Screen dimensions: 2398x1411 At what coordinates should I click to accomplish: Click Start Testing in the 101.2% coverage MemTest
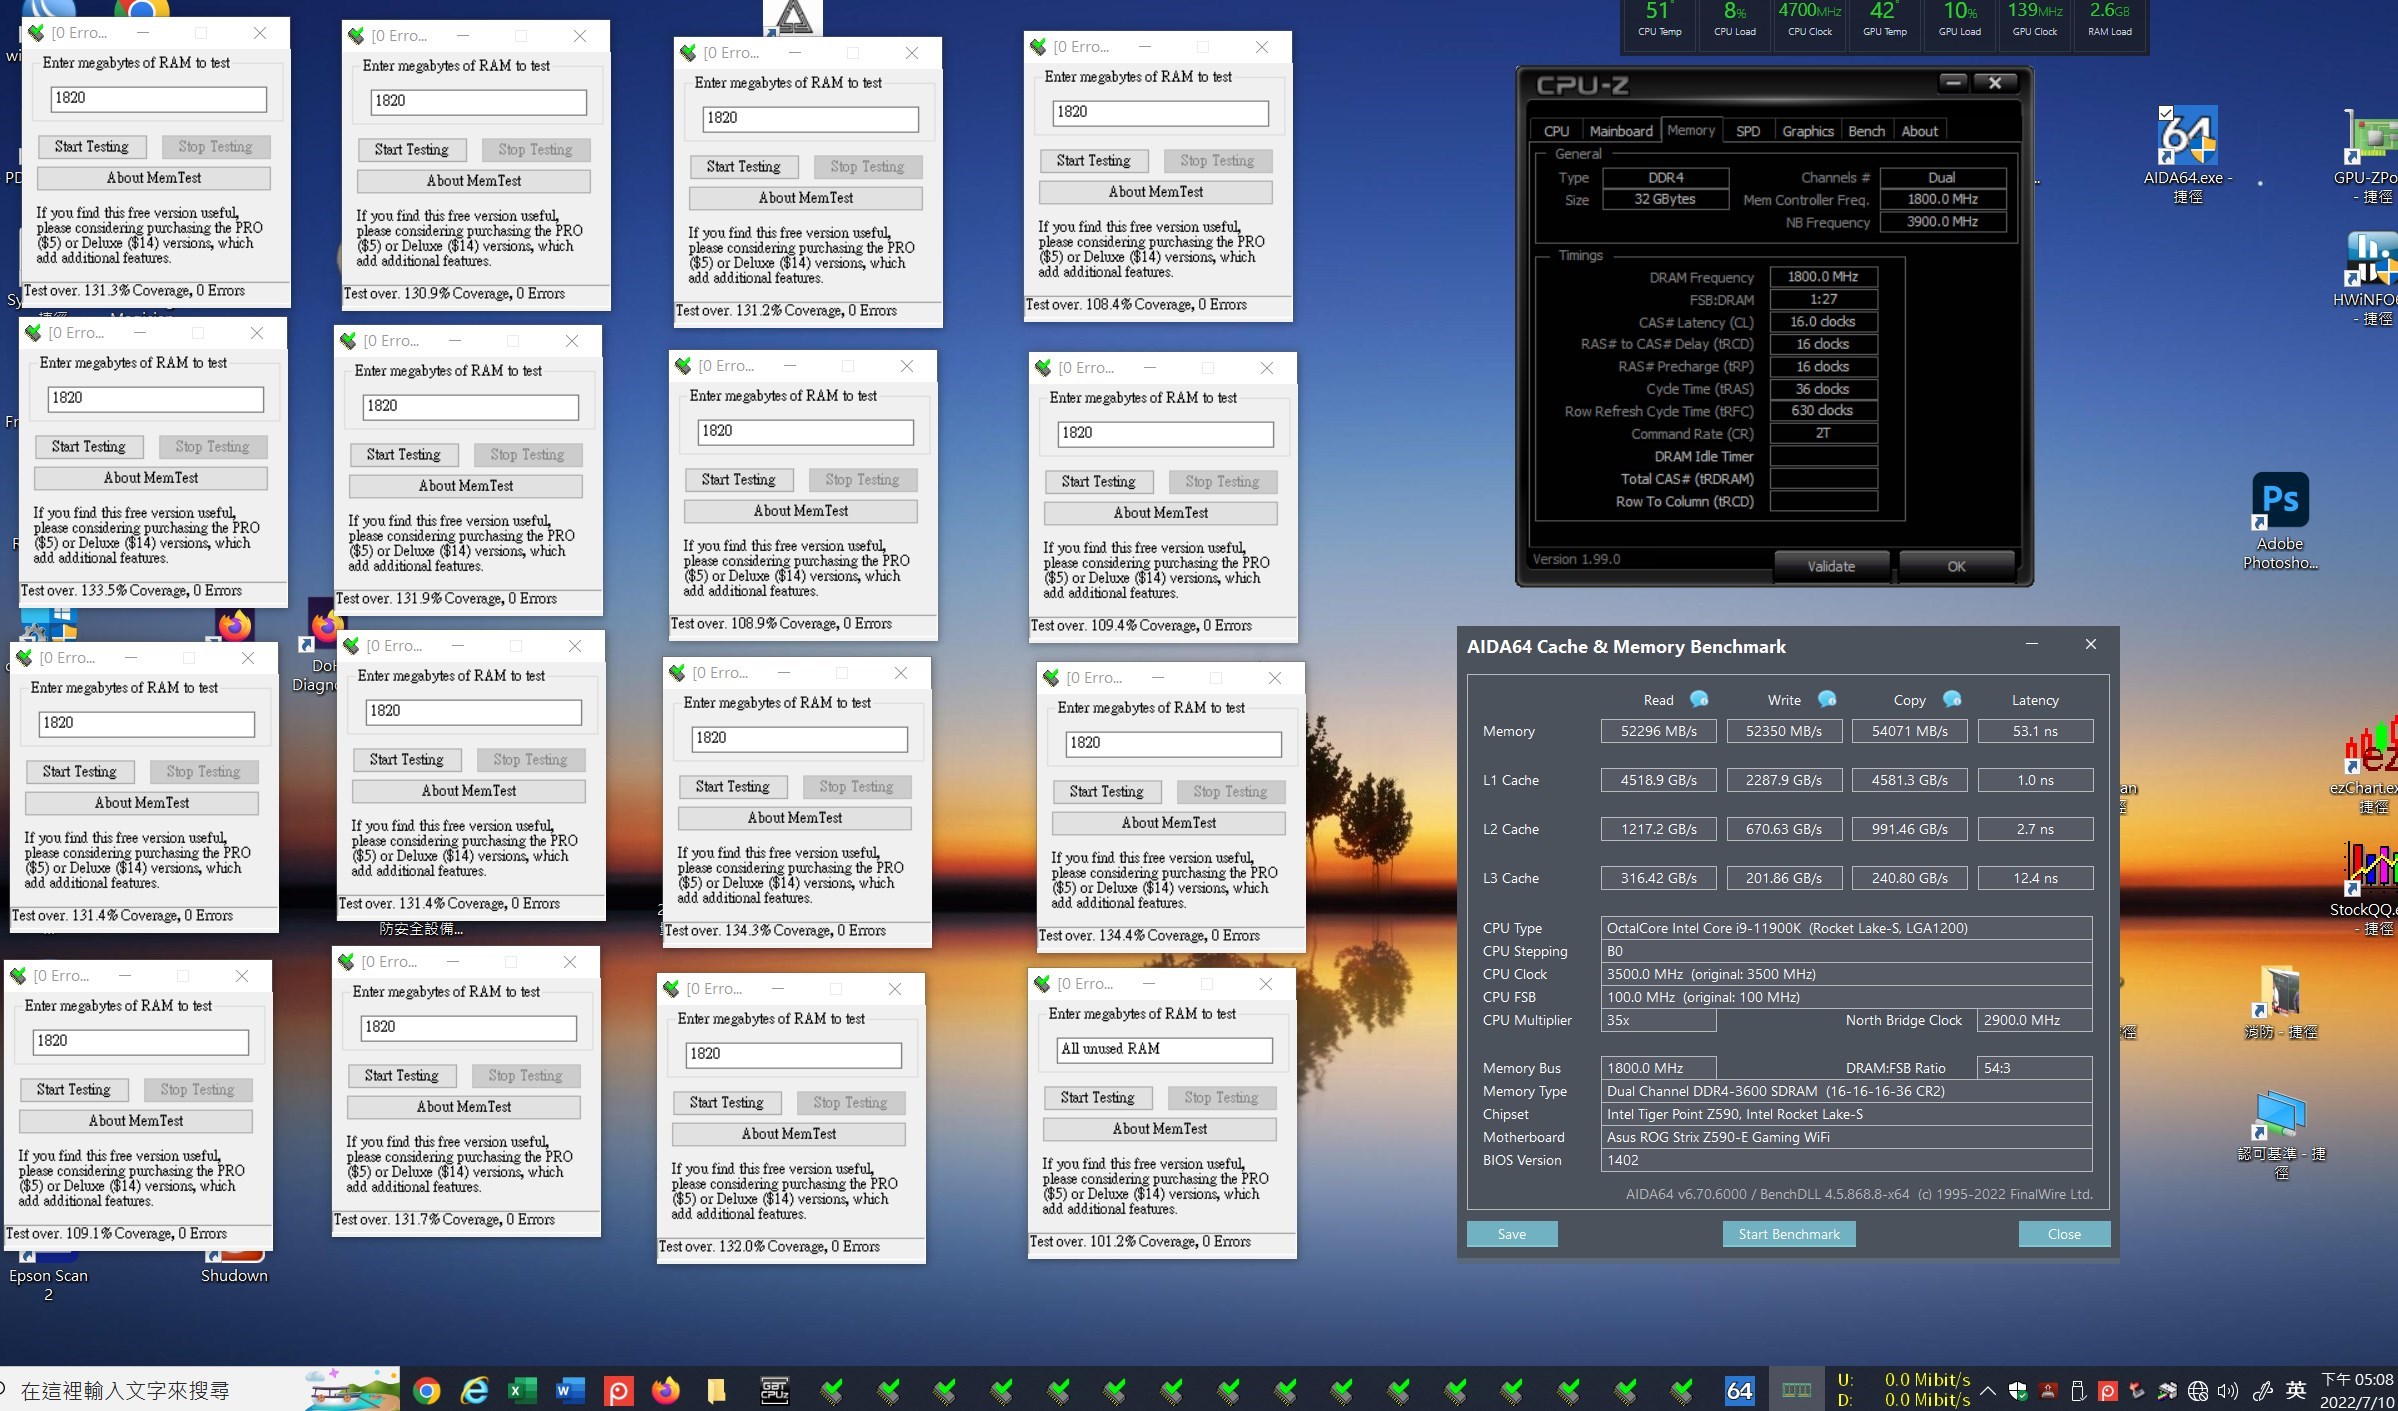1097,1097
